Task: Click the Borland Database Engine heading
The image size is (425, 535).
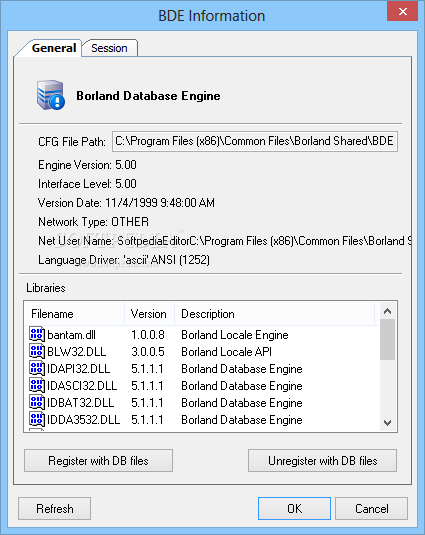Action: [148, 96]
